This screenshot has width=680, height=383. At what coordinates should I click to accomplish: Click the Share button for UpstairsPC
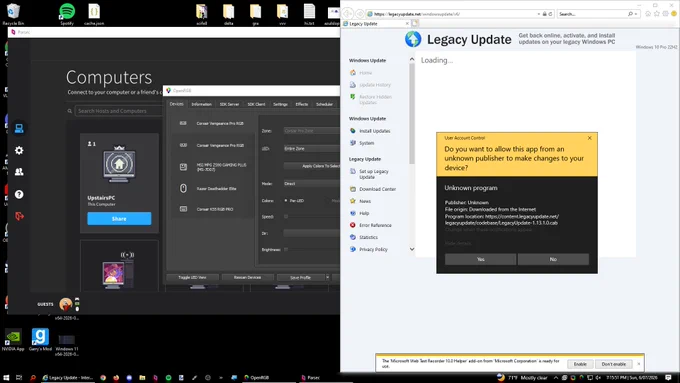[x=119, y=219]
